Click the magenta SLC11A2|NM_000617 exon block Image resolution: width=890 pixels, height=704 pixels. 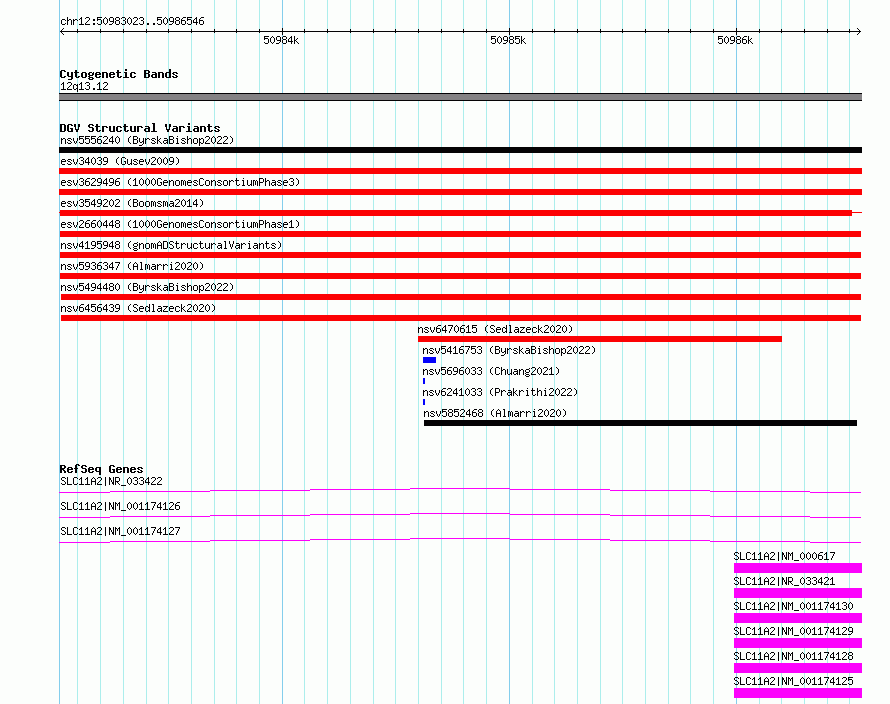798,568
